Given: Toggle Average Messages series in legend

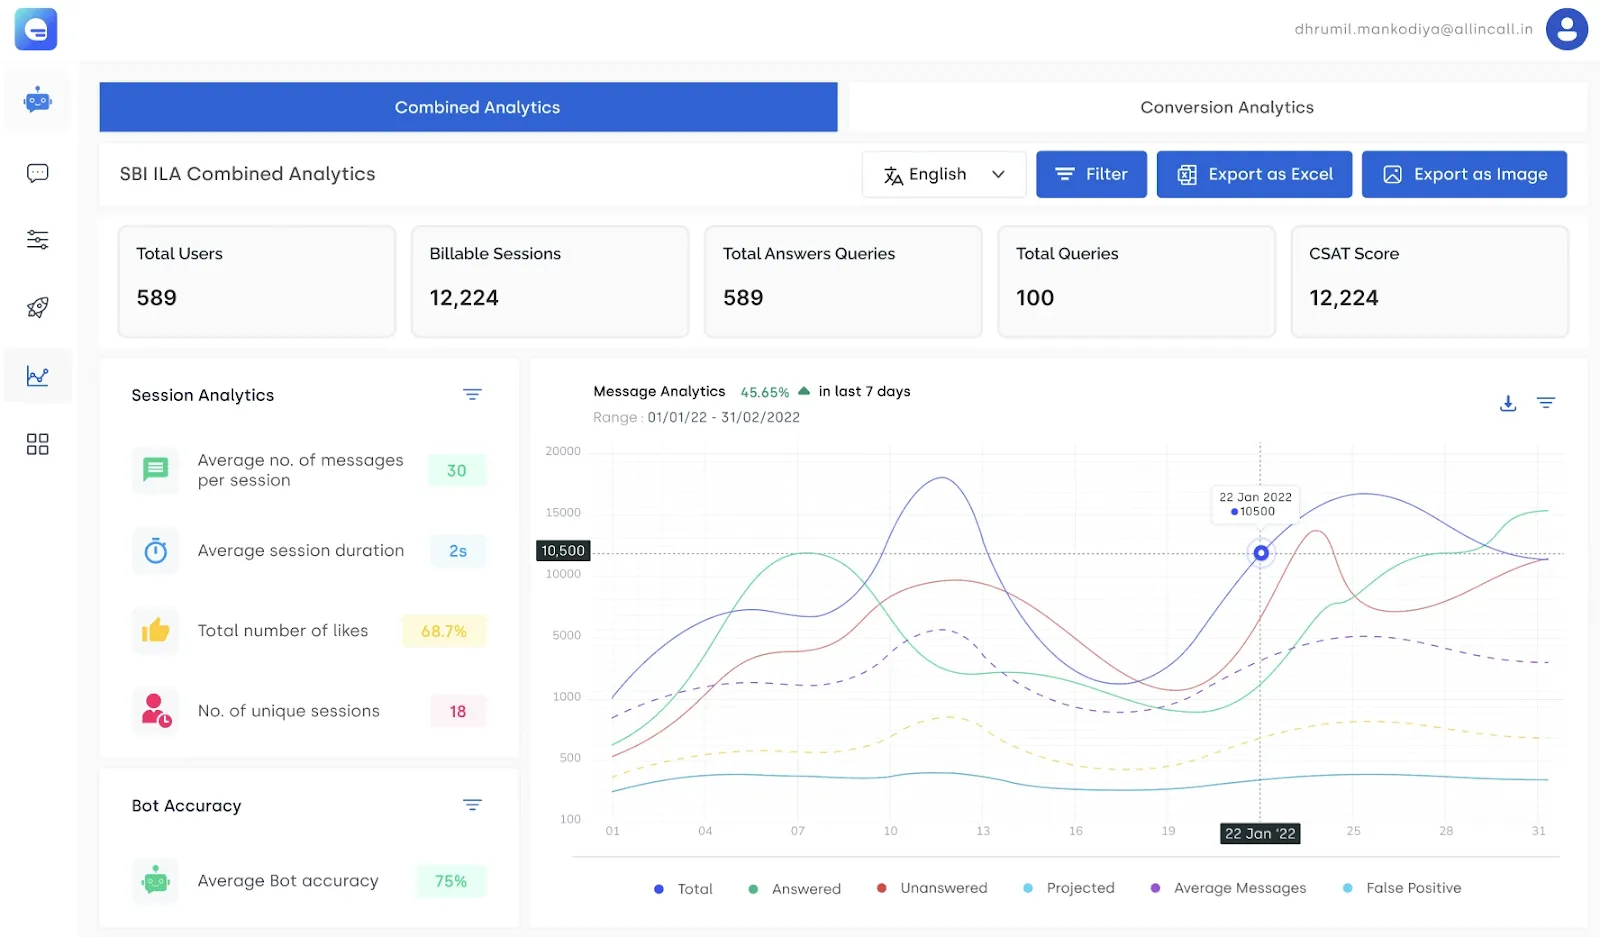Looking at the screenshot, I should [x=1228, y=888].
